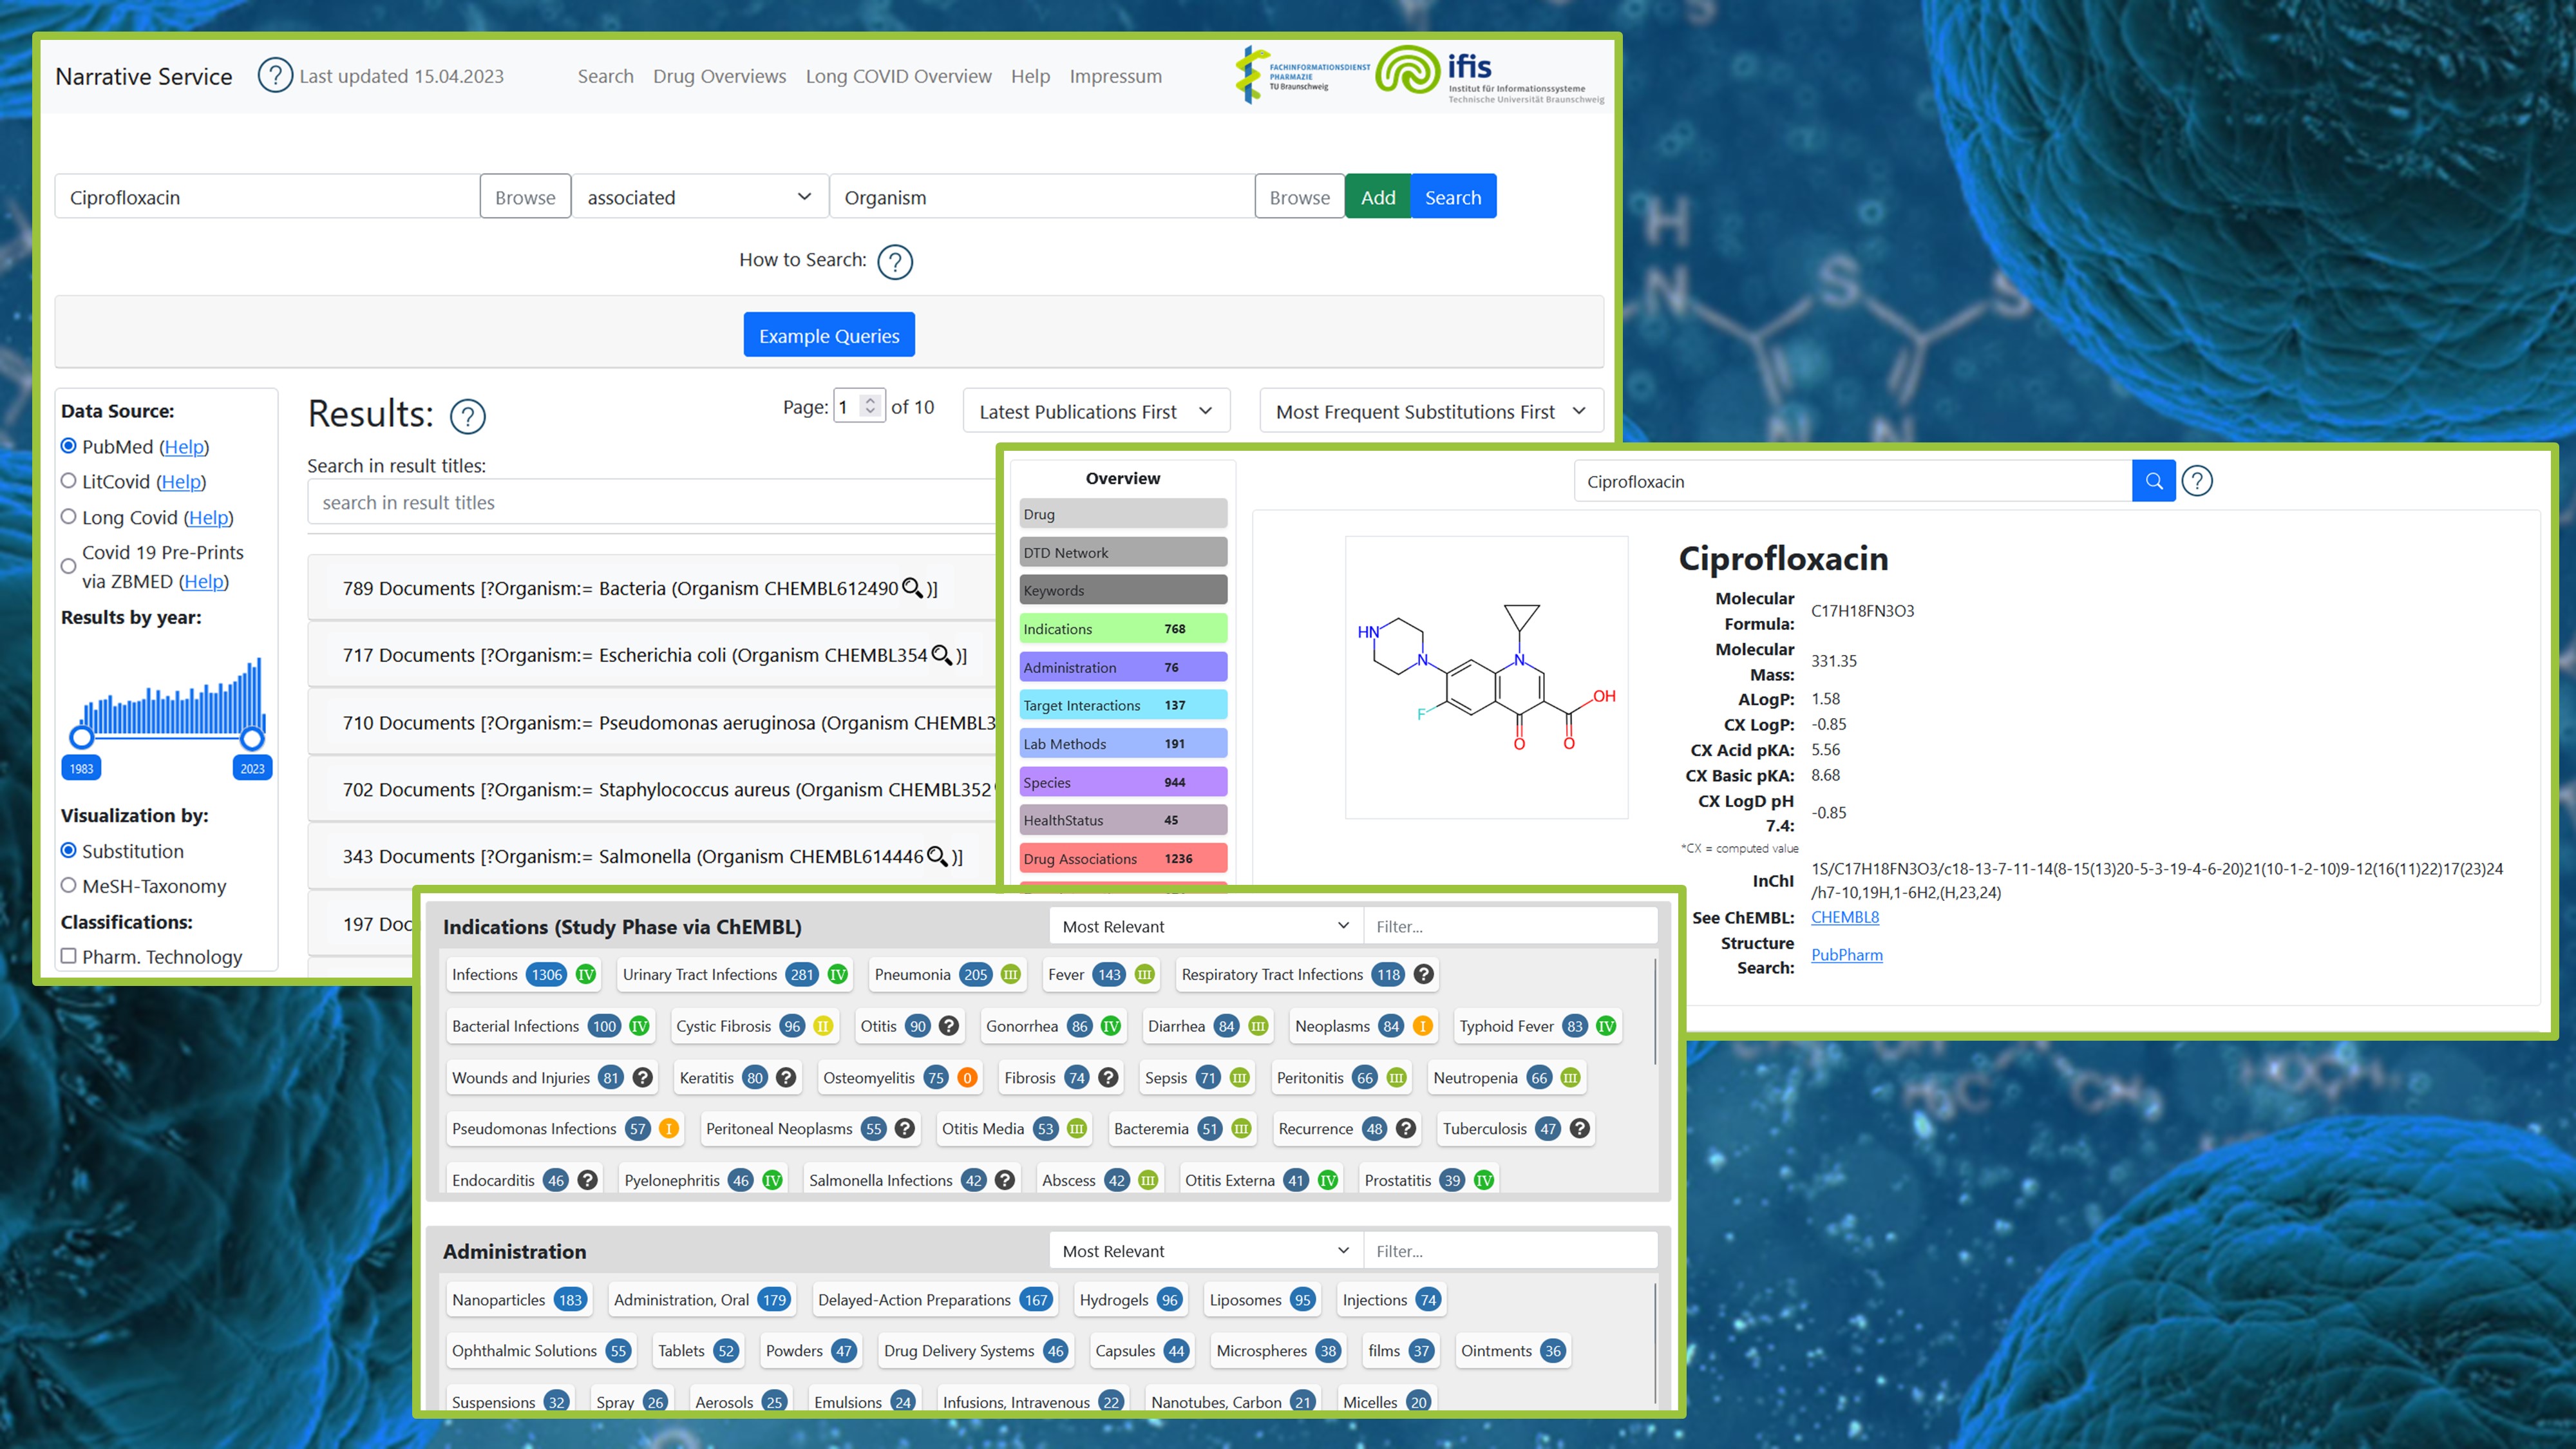Image resolution: width=2576 pixels, height=1449 pixels.
Task: Click the 2023 year slider handle
Action: tap(252, 739)
